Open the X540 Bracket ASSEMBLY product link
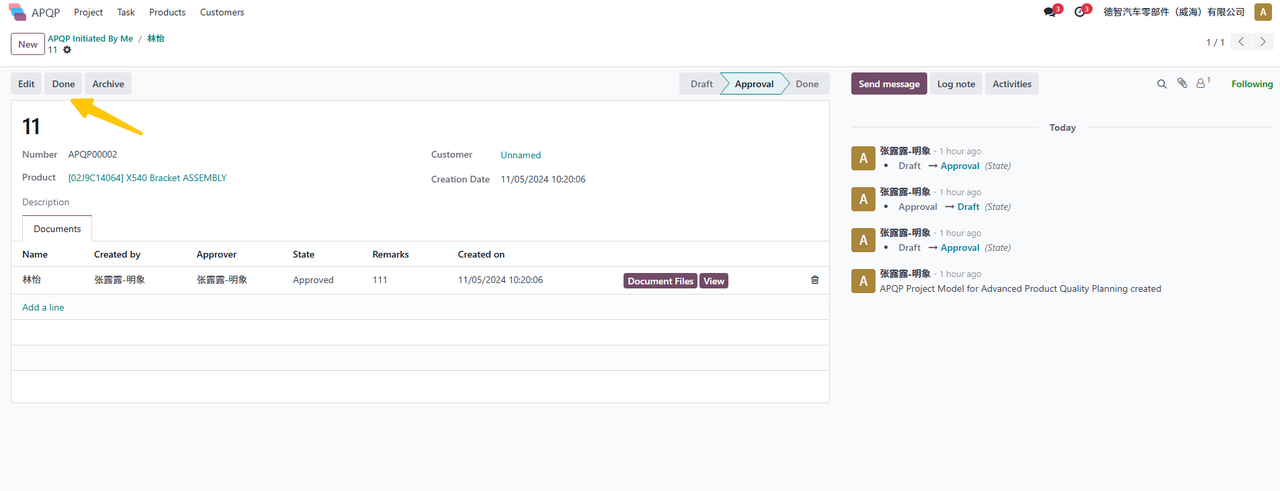The image size is (1280, 491). pos(147,178)
